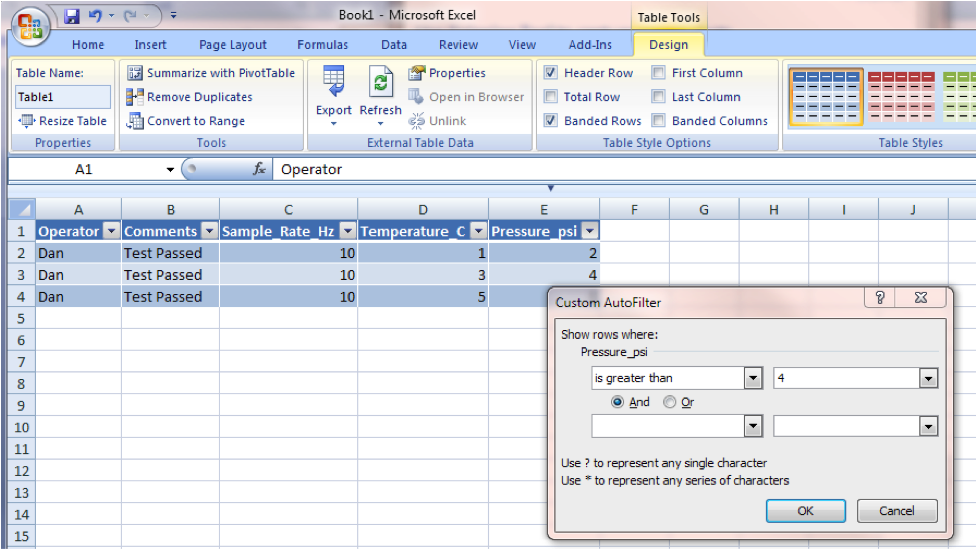
Task: Click the Save icon in Quick Access Toolbar
Action: tap(72, 16)
